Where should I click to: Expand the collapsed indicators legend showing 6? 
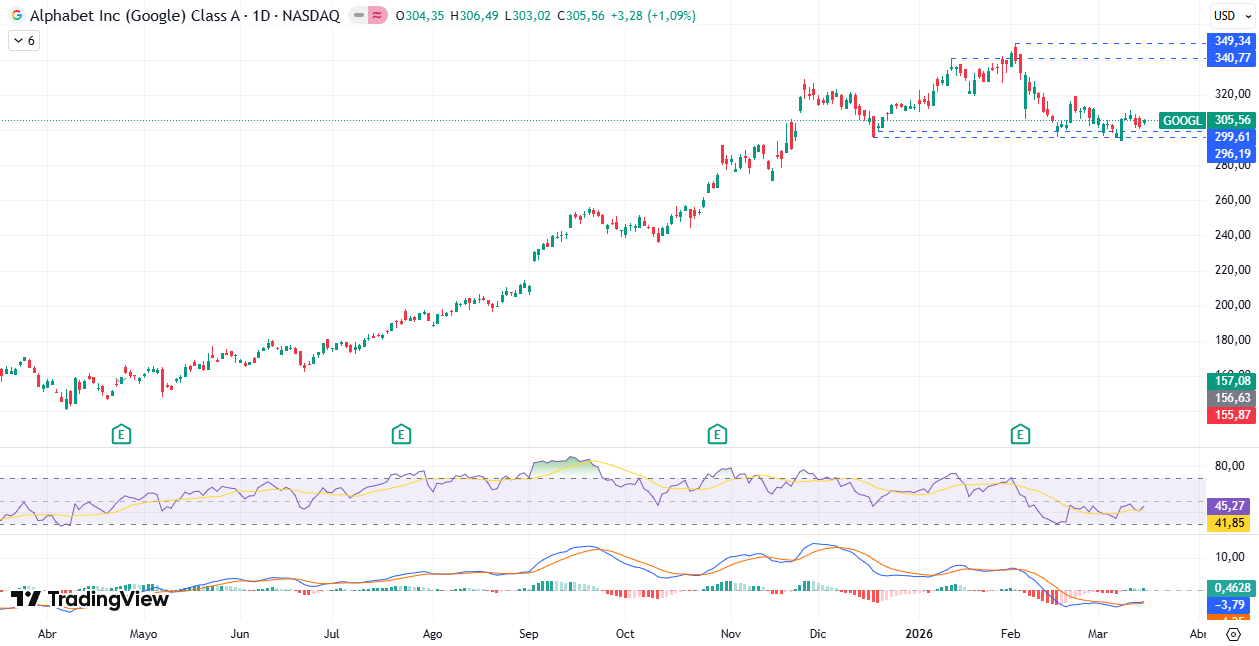[23, 41]
